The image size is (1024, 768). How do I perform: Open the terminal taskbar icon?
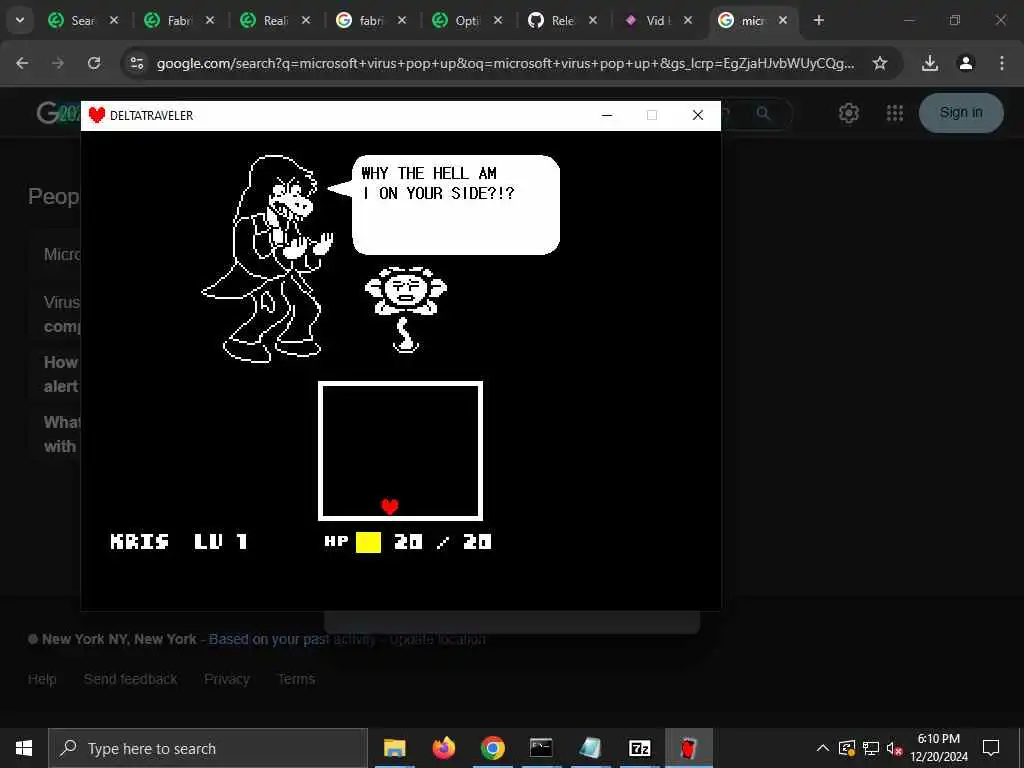pyautogui.click(x=541, y=748)
